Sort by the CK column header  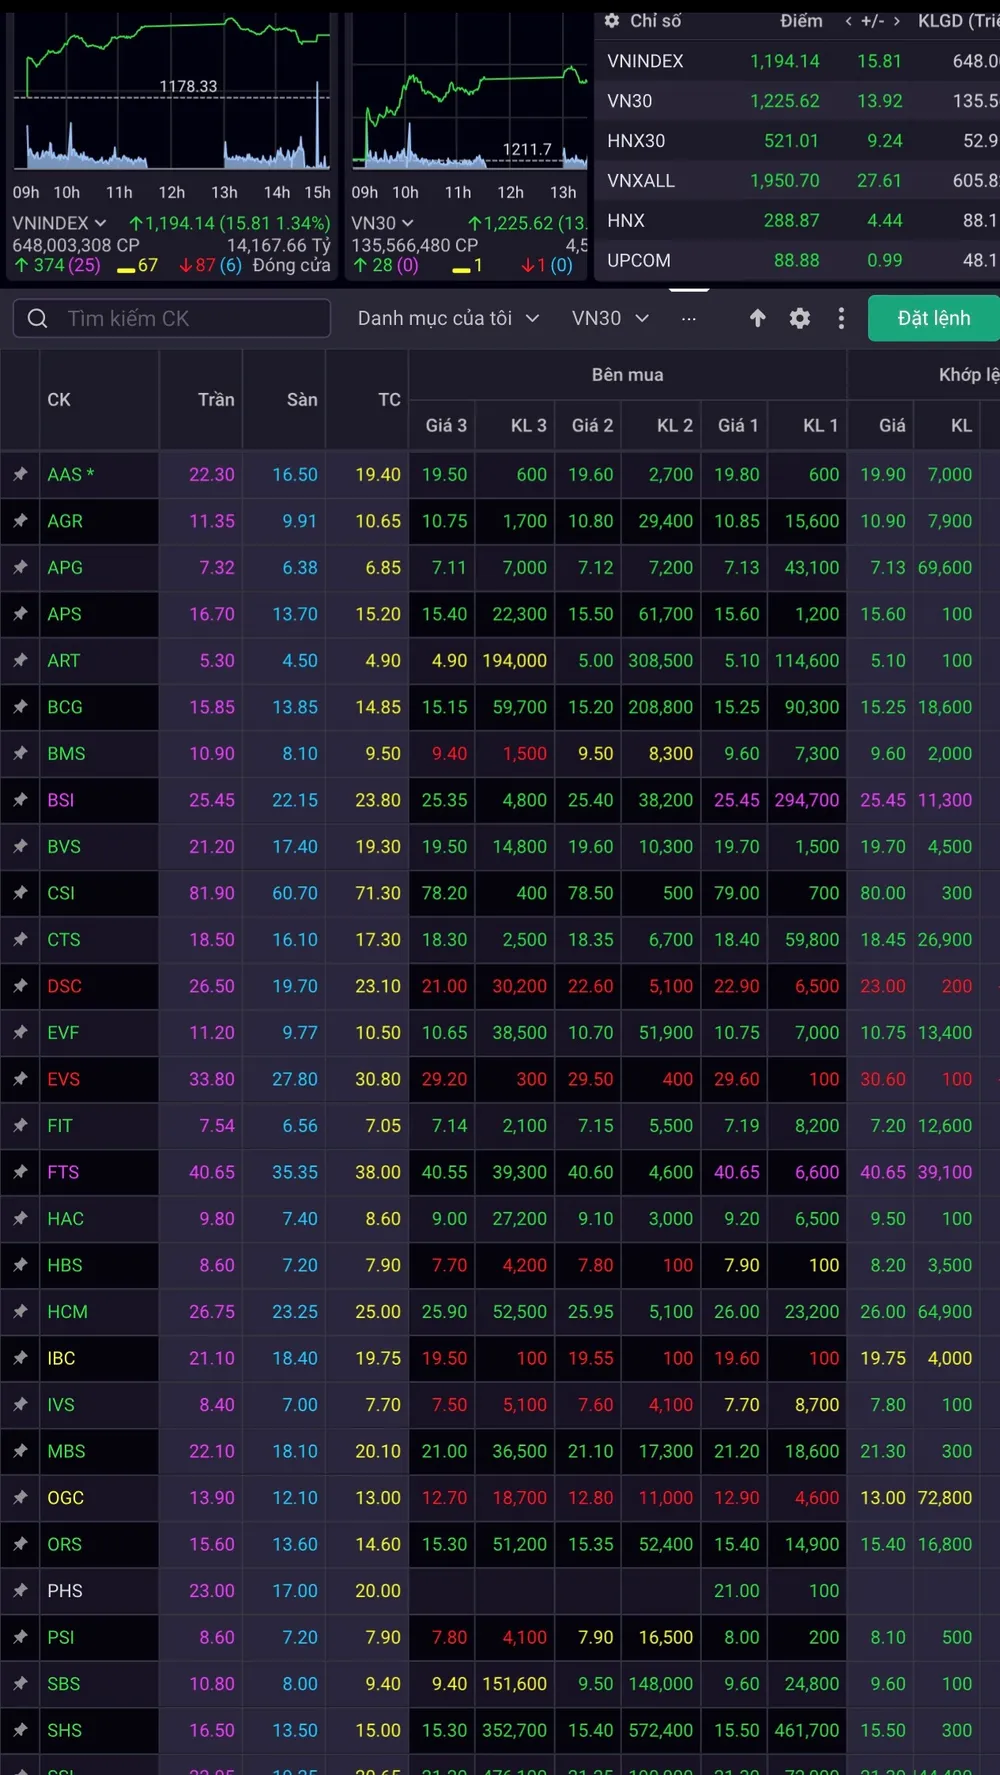click(x=59, y=400)
